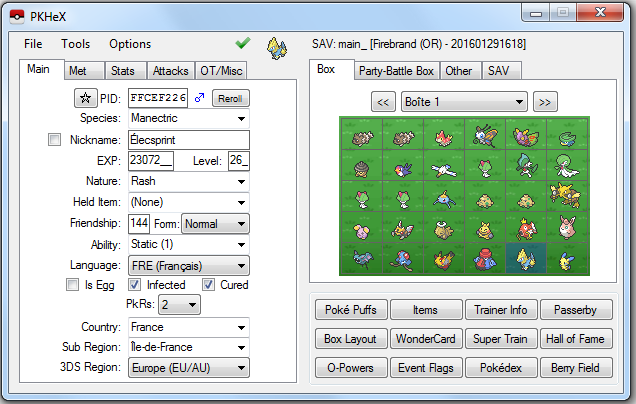Image resolution: width=636 pixels, height=404 pixels.
Task: Select the Whismur sprite in the box
Action: click(x=362, y=232)
